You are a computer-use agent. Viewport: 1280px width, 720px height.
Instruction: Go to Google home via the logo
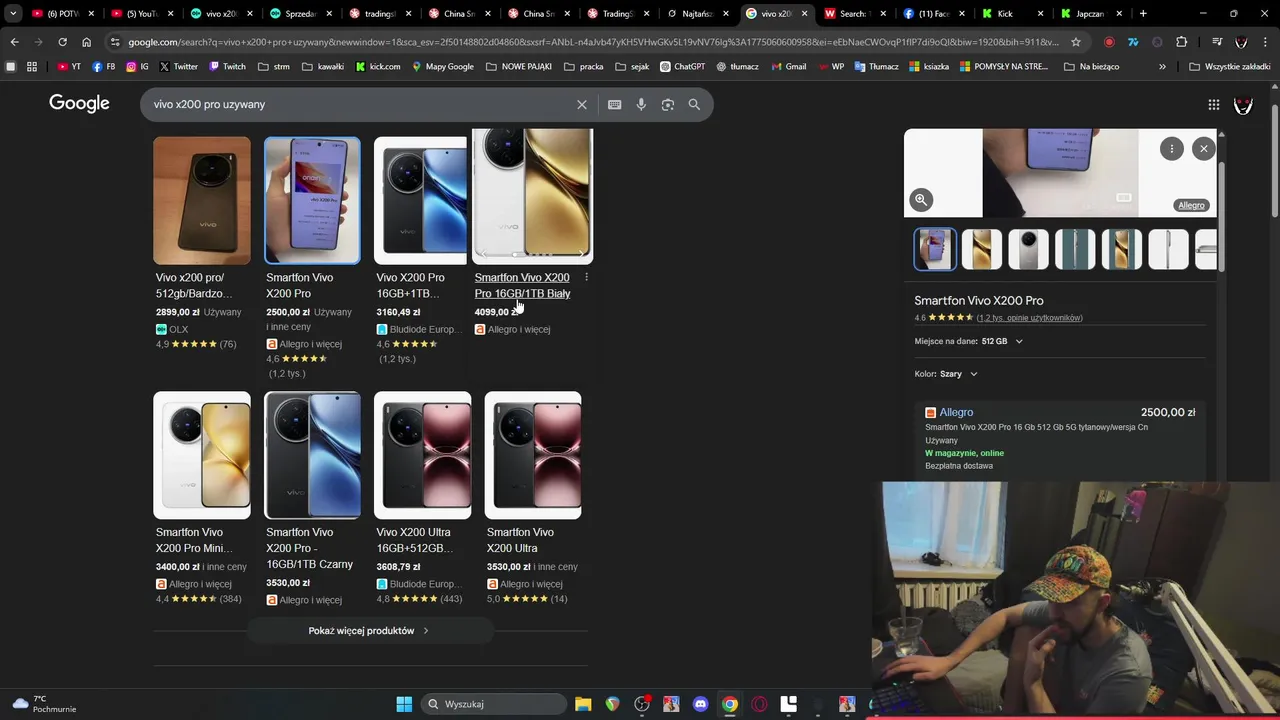click(79, 104)
